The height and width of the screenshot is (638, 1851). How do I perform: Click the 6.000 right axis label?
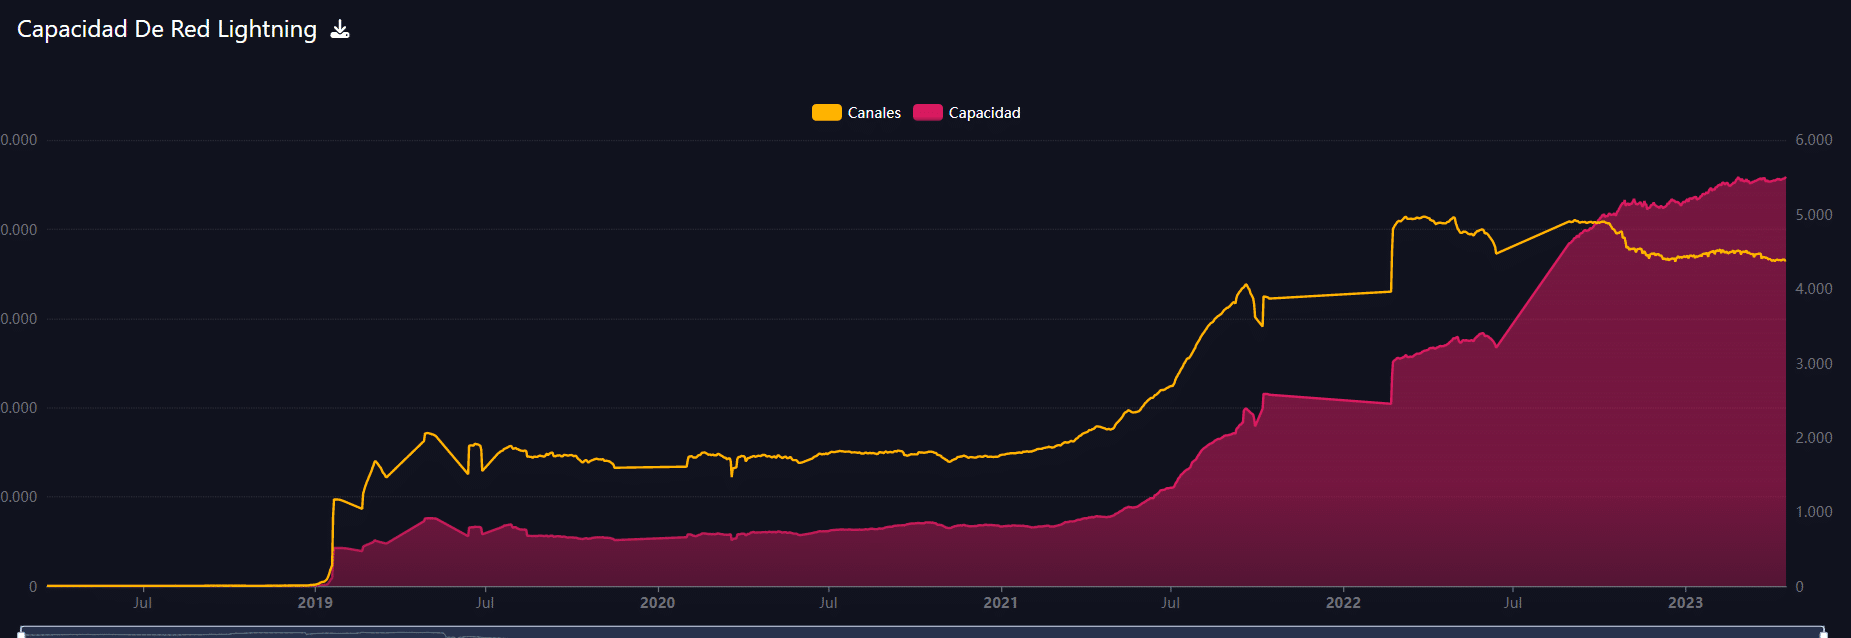tap(1814, 140)
